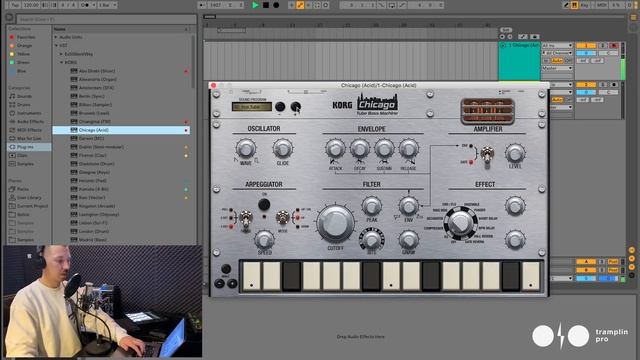Select the Orange collection
Image resolution: width=640 pixels, height=360 pixels.
point(24,46)
